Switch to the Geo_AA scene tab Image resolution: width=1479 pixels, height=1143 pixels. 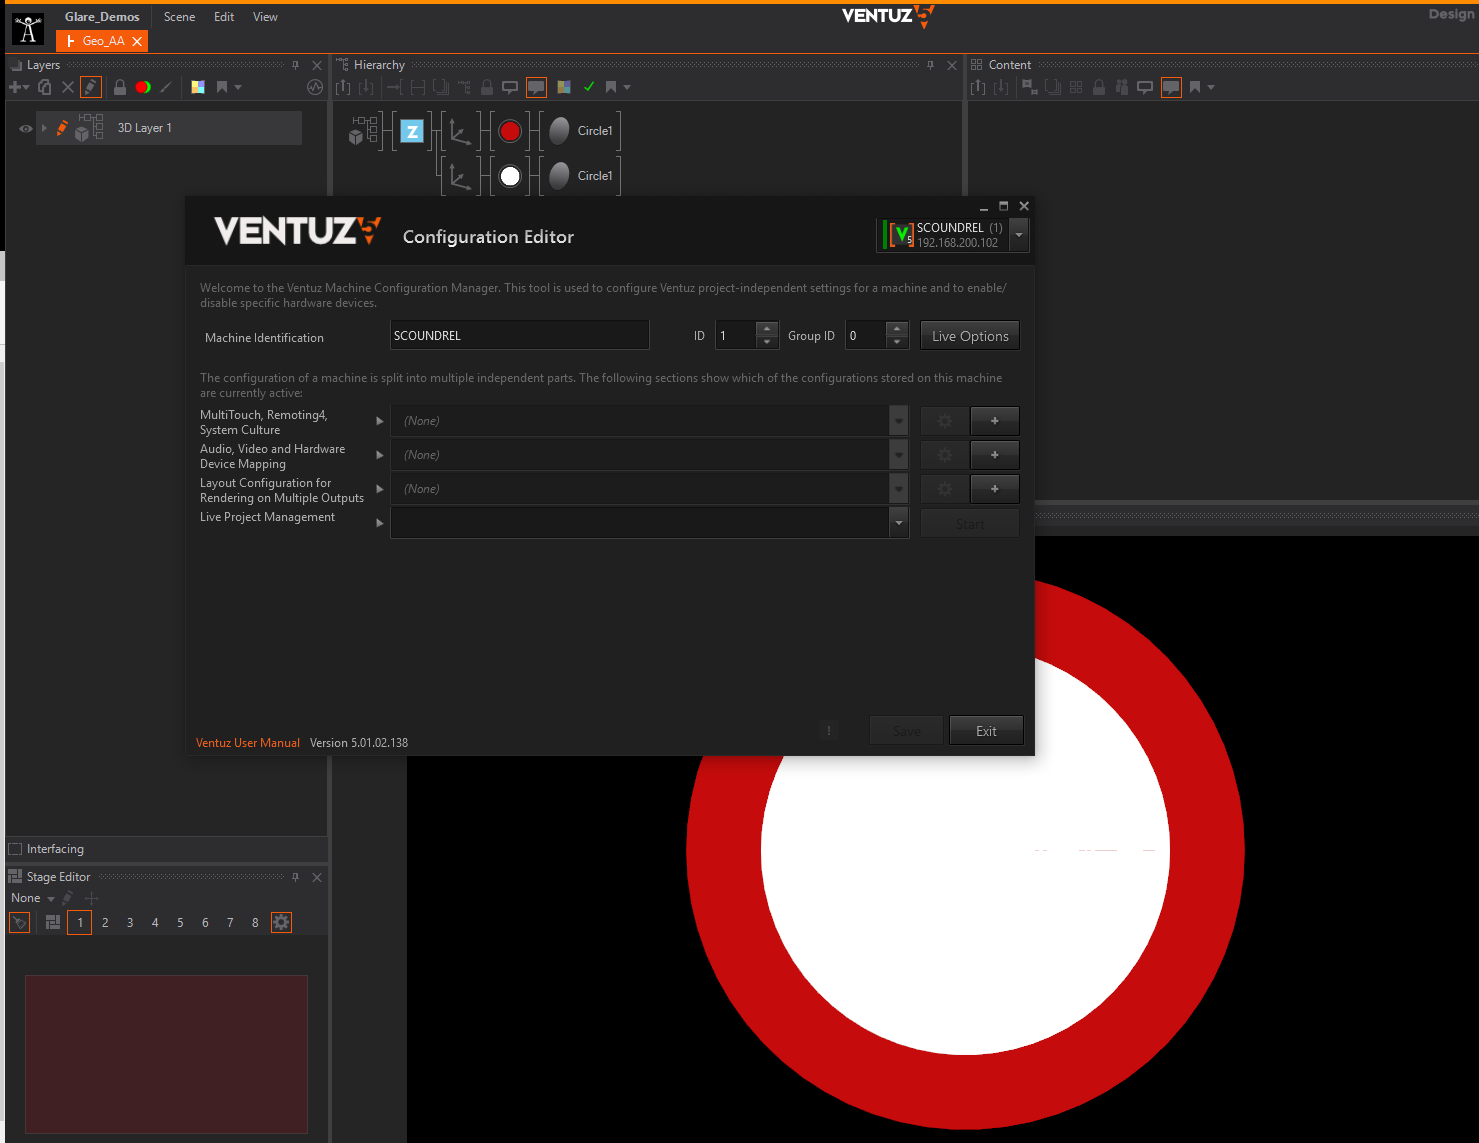(x=103, y=41)
